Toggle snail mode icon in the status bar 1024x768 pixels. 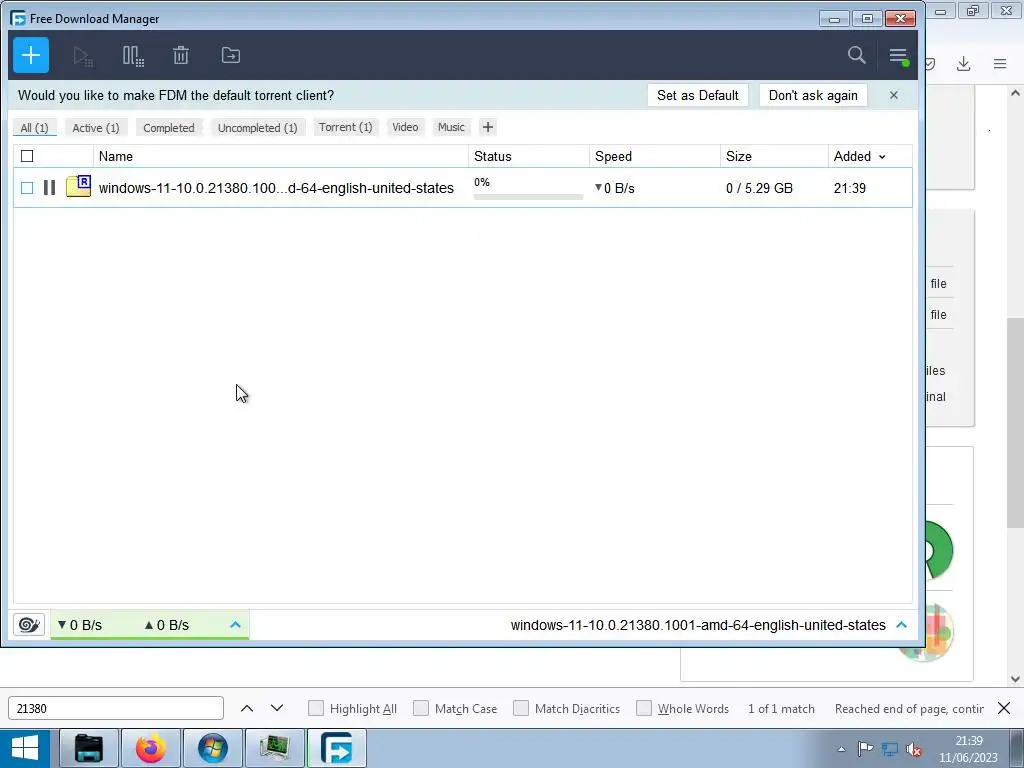coord(29,625)
